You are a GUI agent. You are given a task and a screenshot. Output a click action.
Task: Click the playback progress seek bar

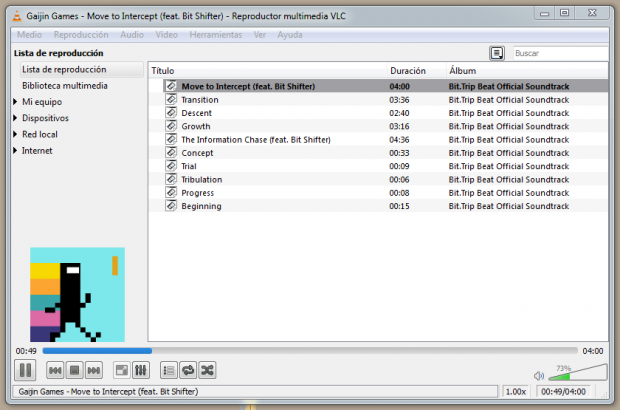point(310,351)
